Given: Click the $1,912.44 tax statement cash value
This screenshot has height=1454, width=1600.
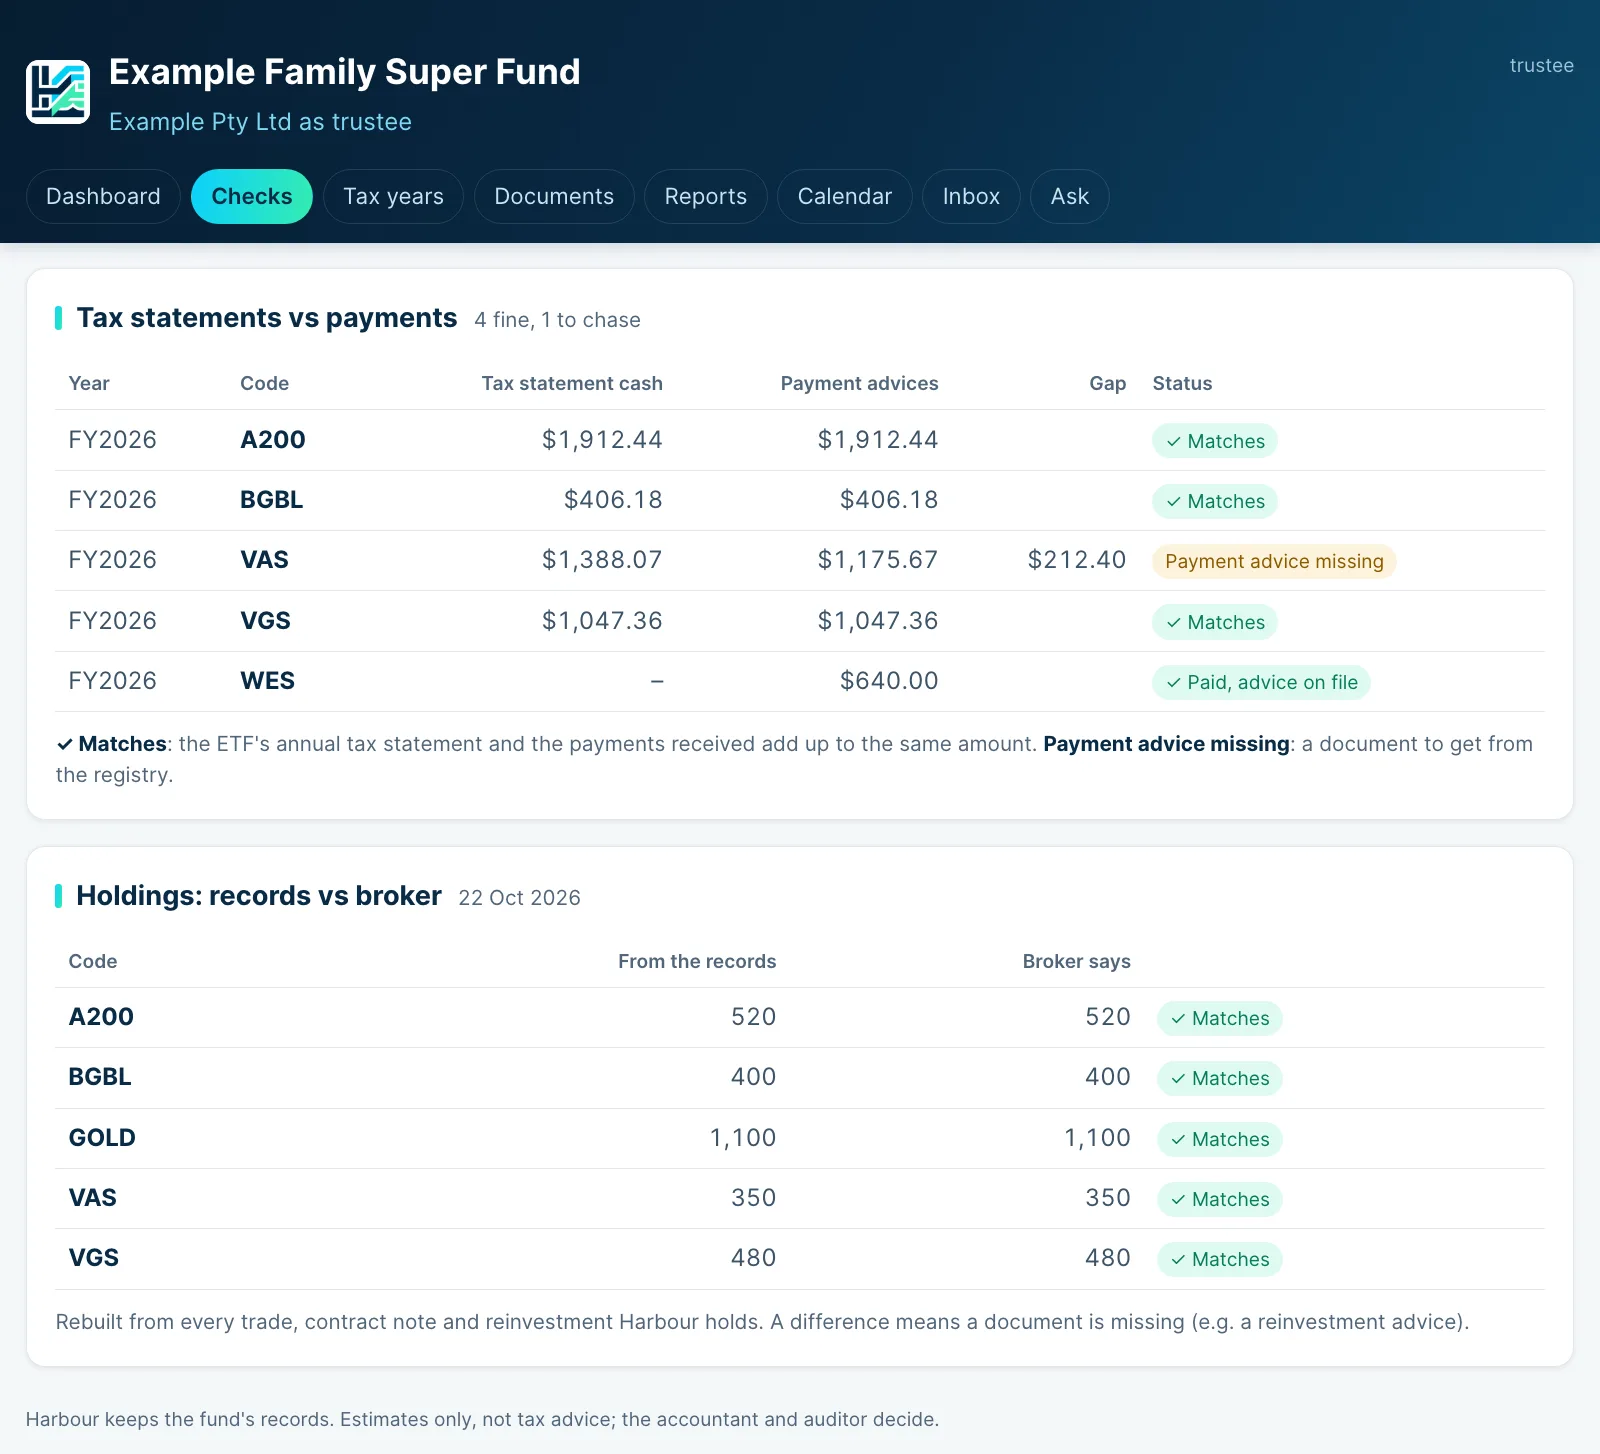Looking at the screenshot, I should (602, 440).
